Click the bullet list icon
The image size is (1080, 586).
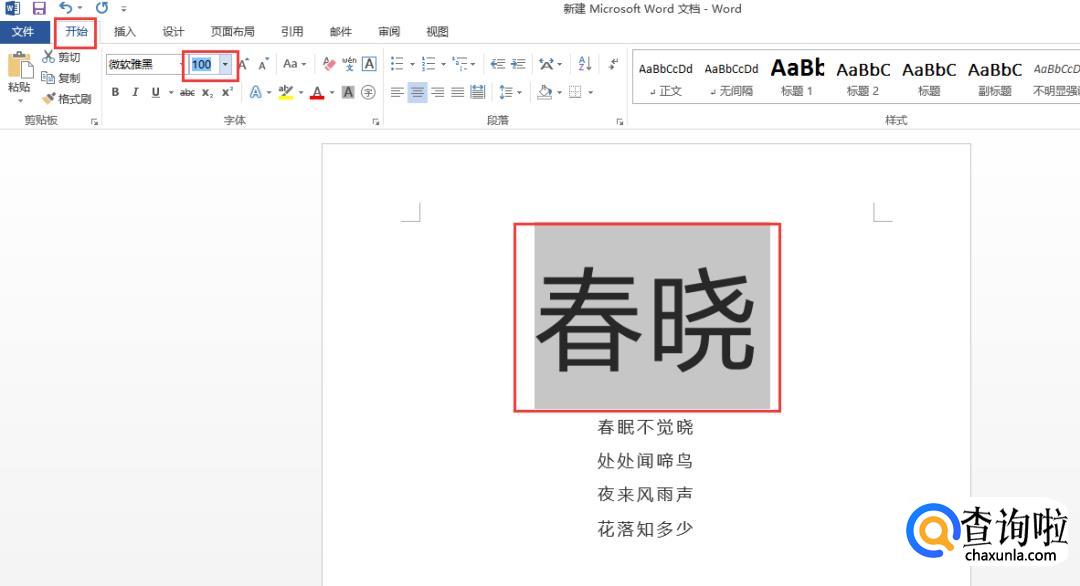397,64
